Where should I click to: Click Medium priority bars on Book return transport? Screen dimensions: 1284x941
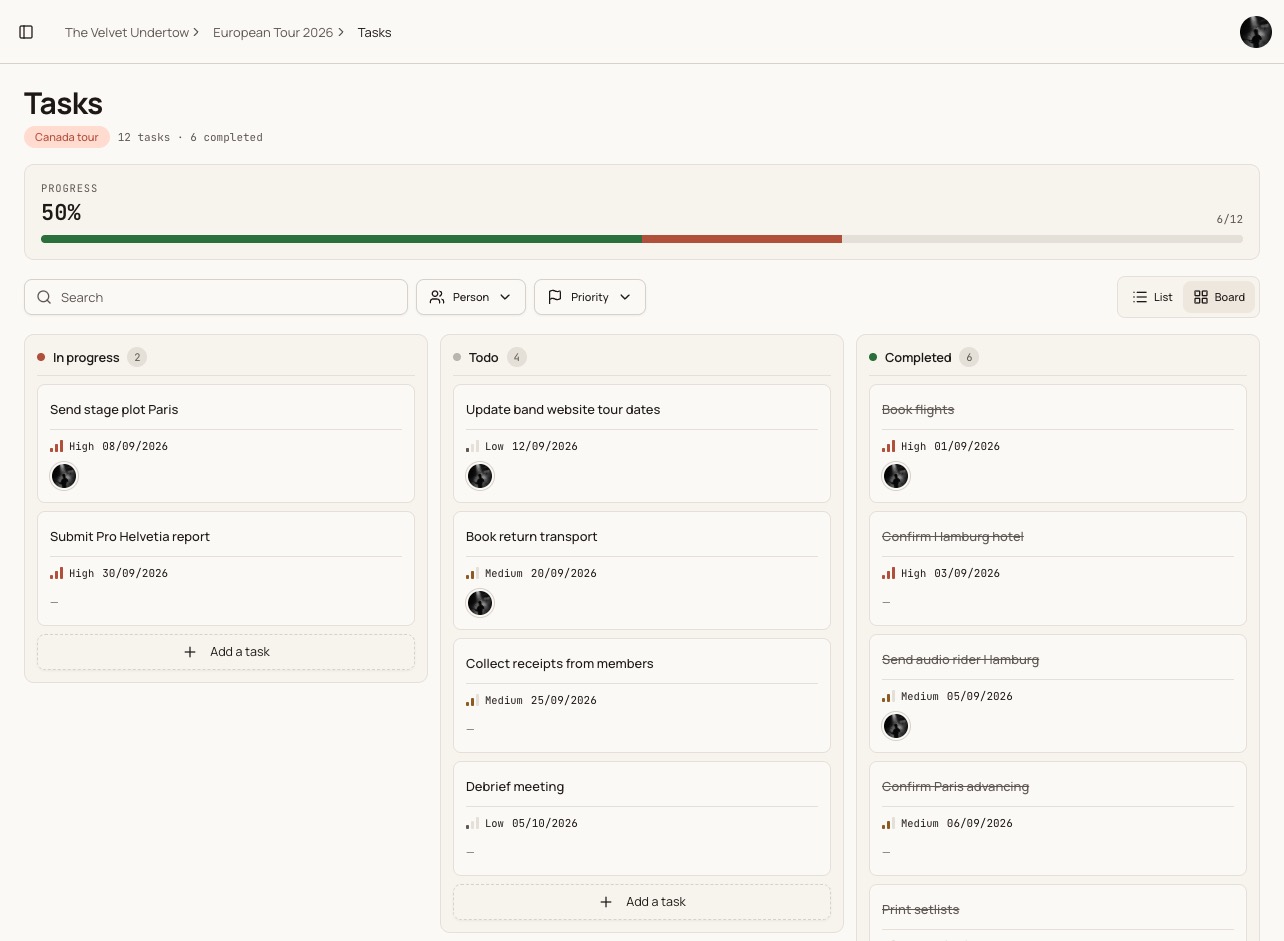click(x=473, y=573)
